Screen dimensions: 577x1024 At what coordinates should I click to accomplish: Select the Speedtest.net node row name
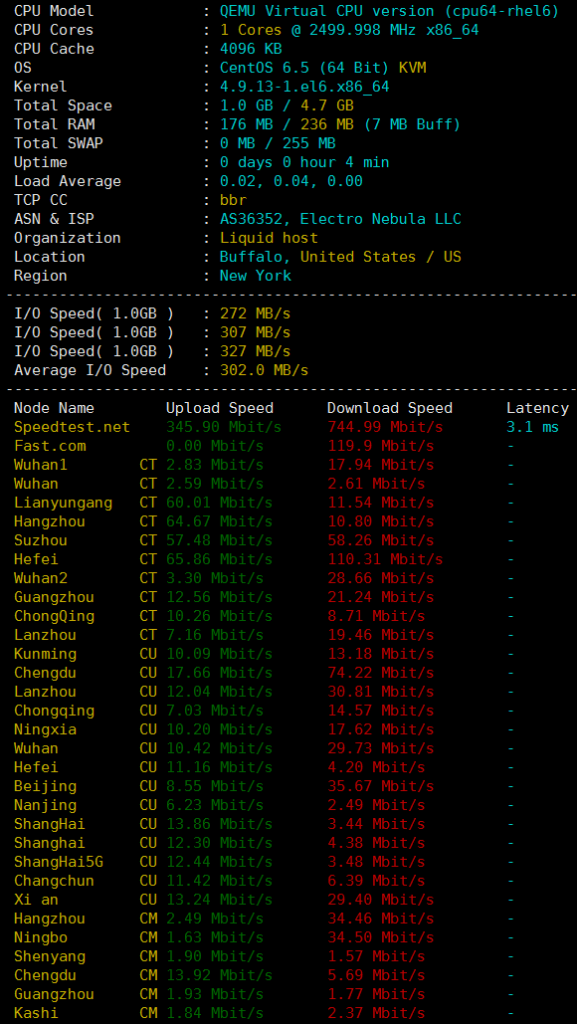click(x=72, y=427)
